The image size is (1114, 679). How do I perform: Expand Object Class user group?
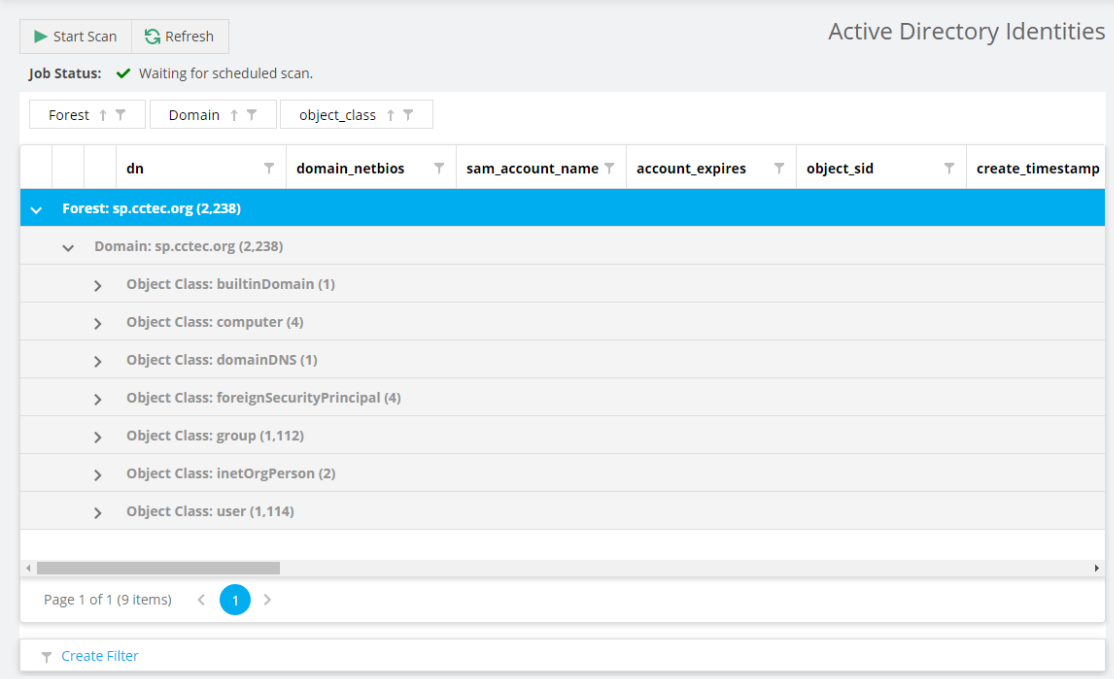coord(97,511)
